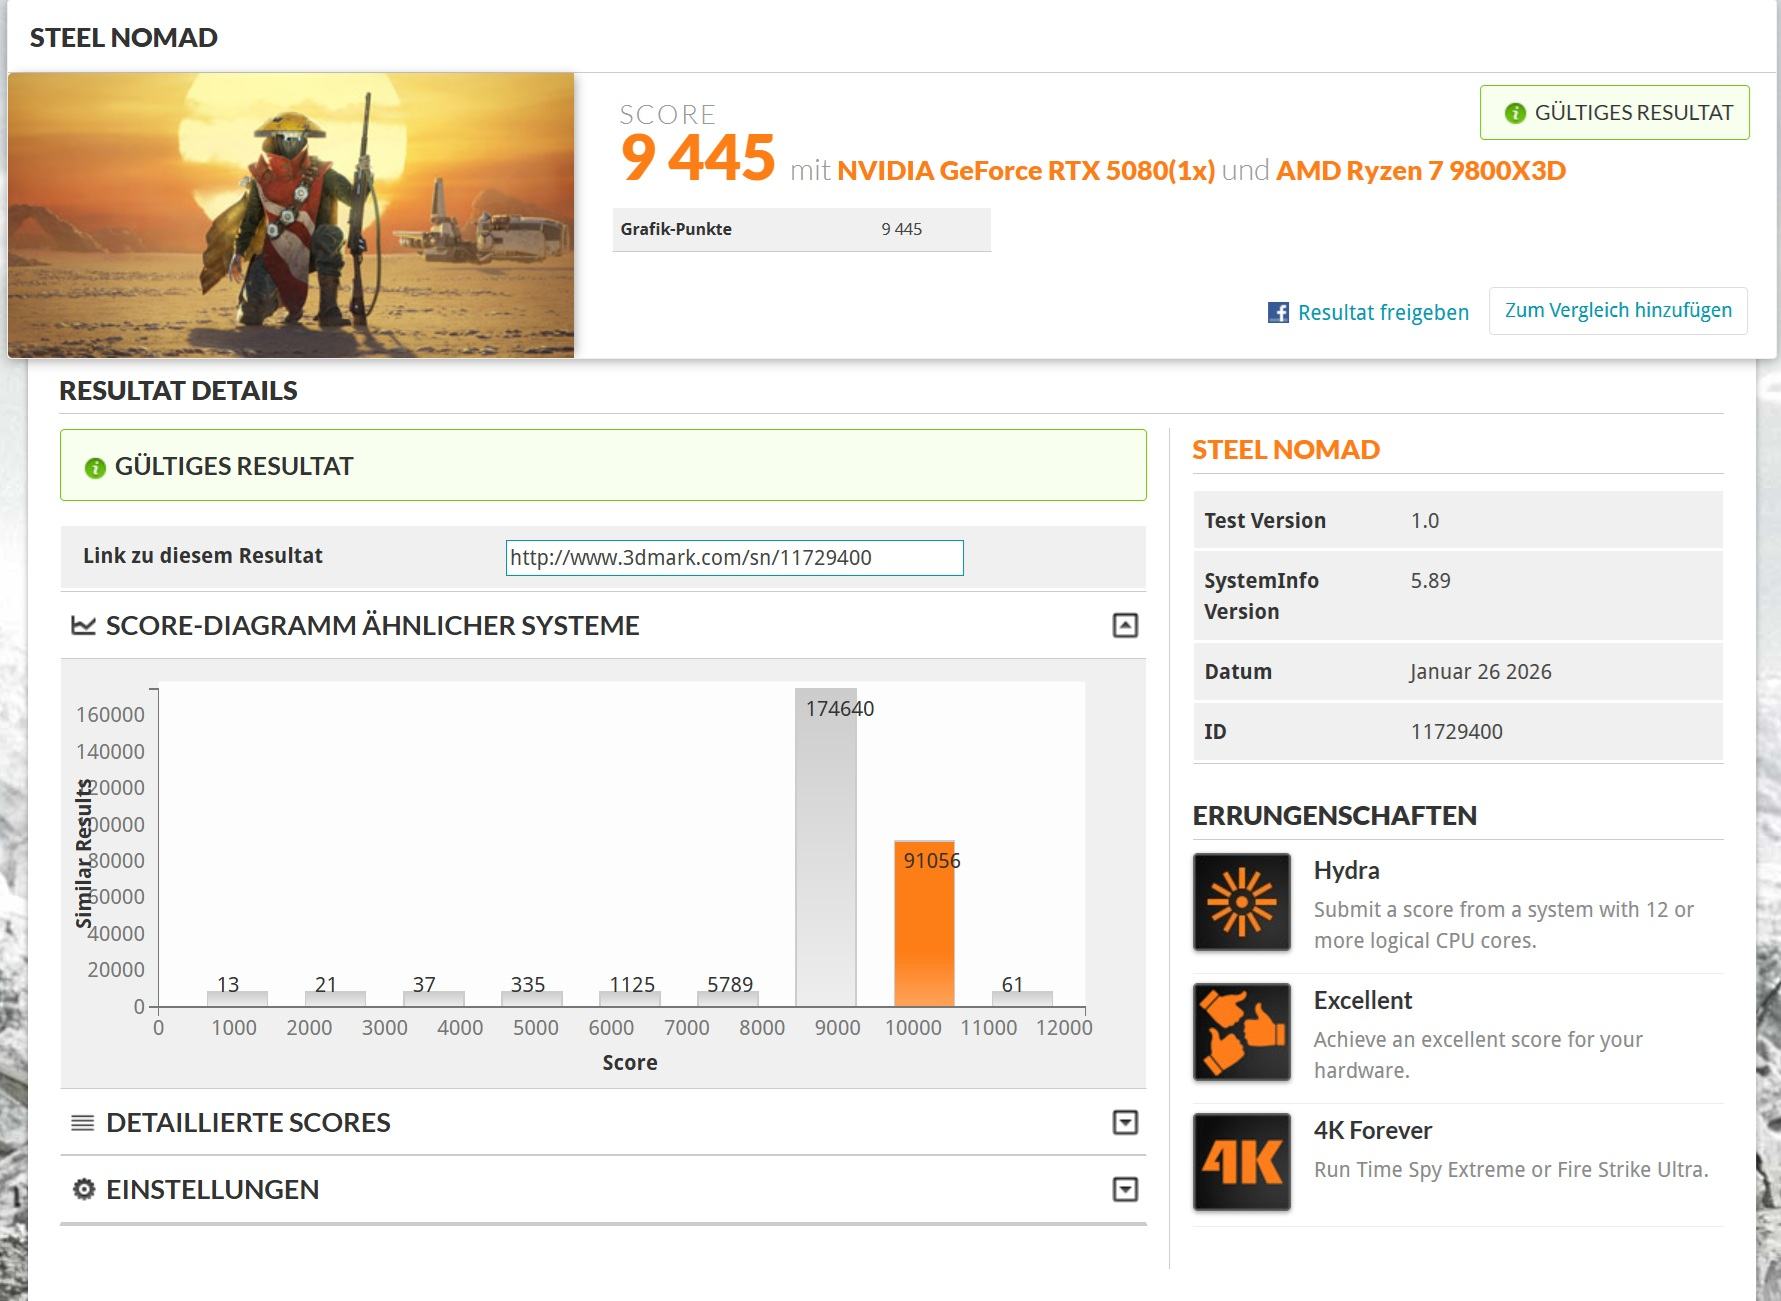The height and width of the screenshot is (1301, 1781).
Task: Click the Steel Nomad page title
Action: [x=124, y=38]
